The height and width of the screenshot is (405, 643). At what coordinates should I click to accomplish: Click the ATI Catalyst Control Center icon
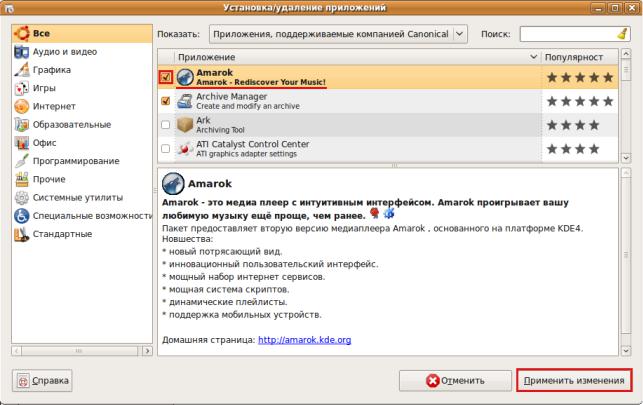(185, 148)
